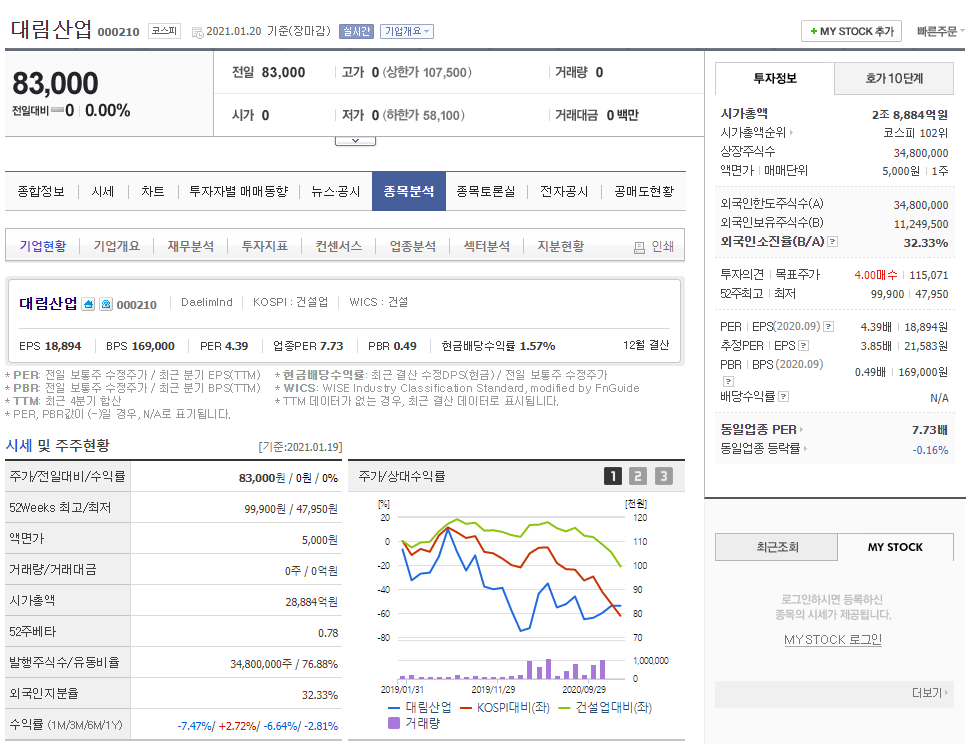Open 더보기 for more stocks
The width and height of the screenshot is (970, 744).
(929, 693)
